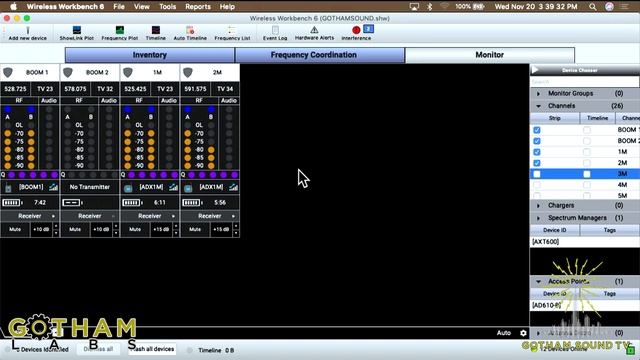Open the Reports menu
The width and height of the screenshot is (640, 360).
[x=198, y=7]
